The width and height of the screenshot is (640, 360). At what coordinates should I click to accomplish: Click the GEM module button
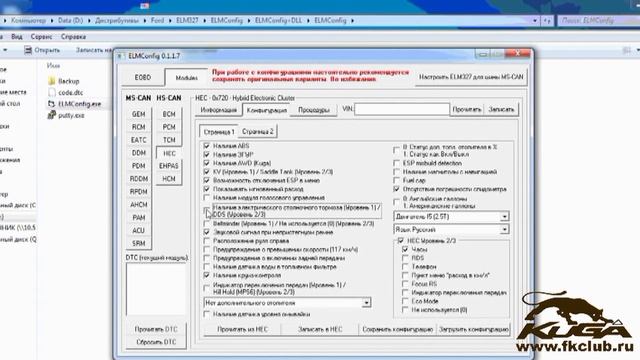[138, 114]
